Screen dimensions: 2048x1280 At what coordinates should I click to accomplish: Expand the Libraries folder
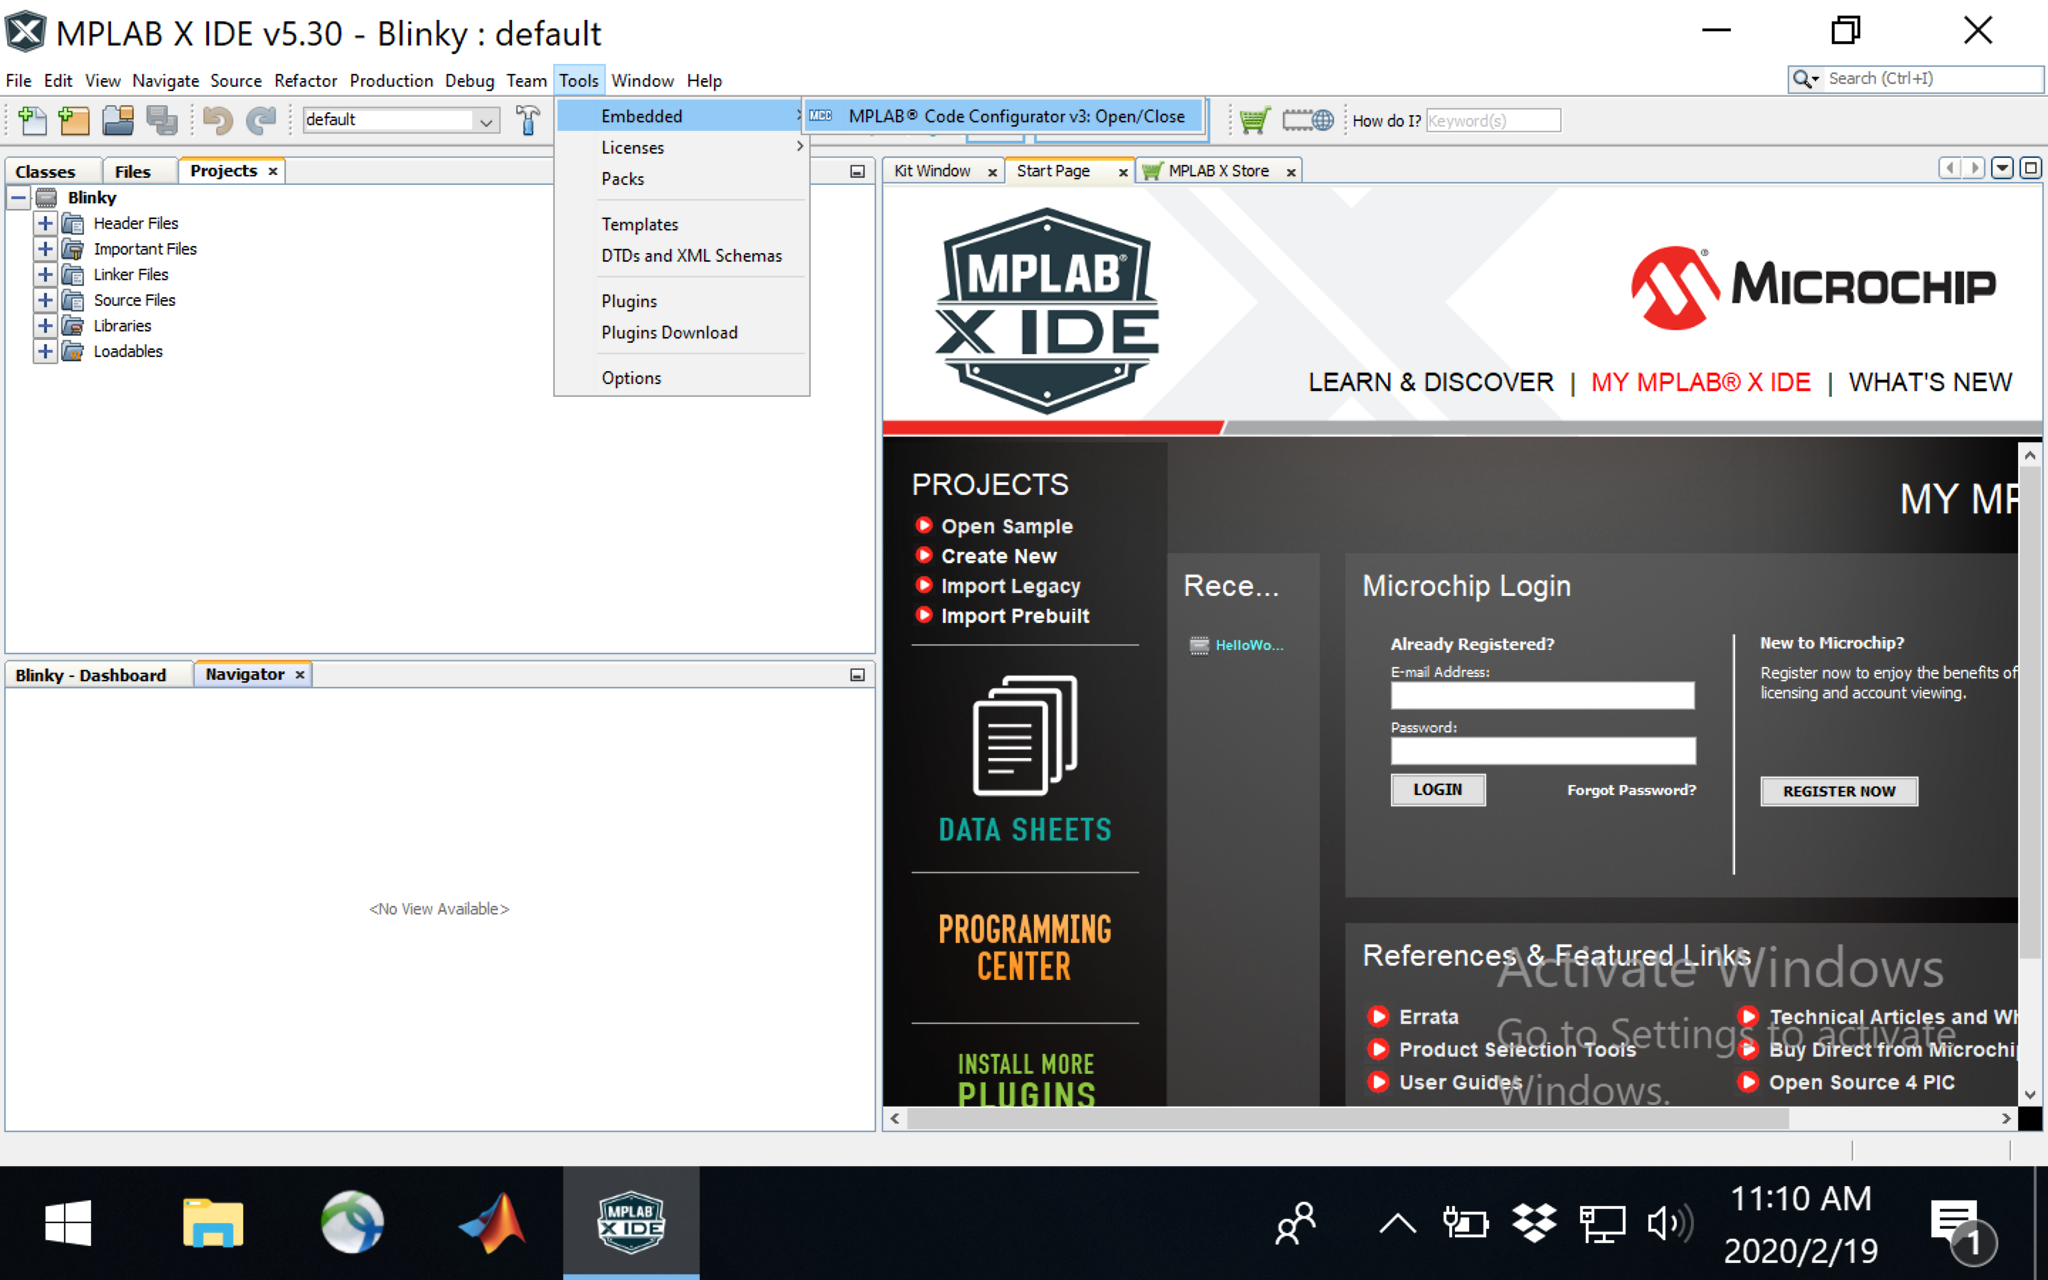(45, 326)
